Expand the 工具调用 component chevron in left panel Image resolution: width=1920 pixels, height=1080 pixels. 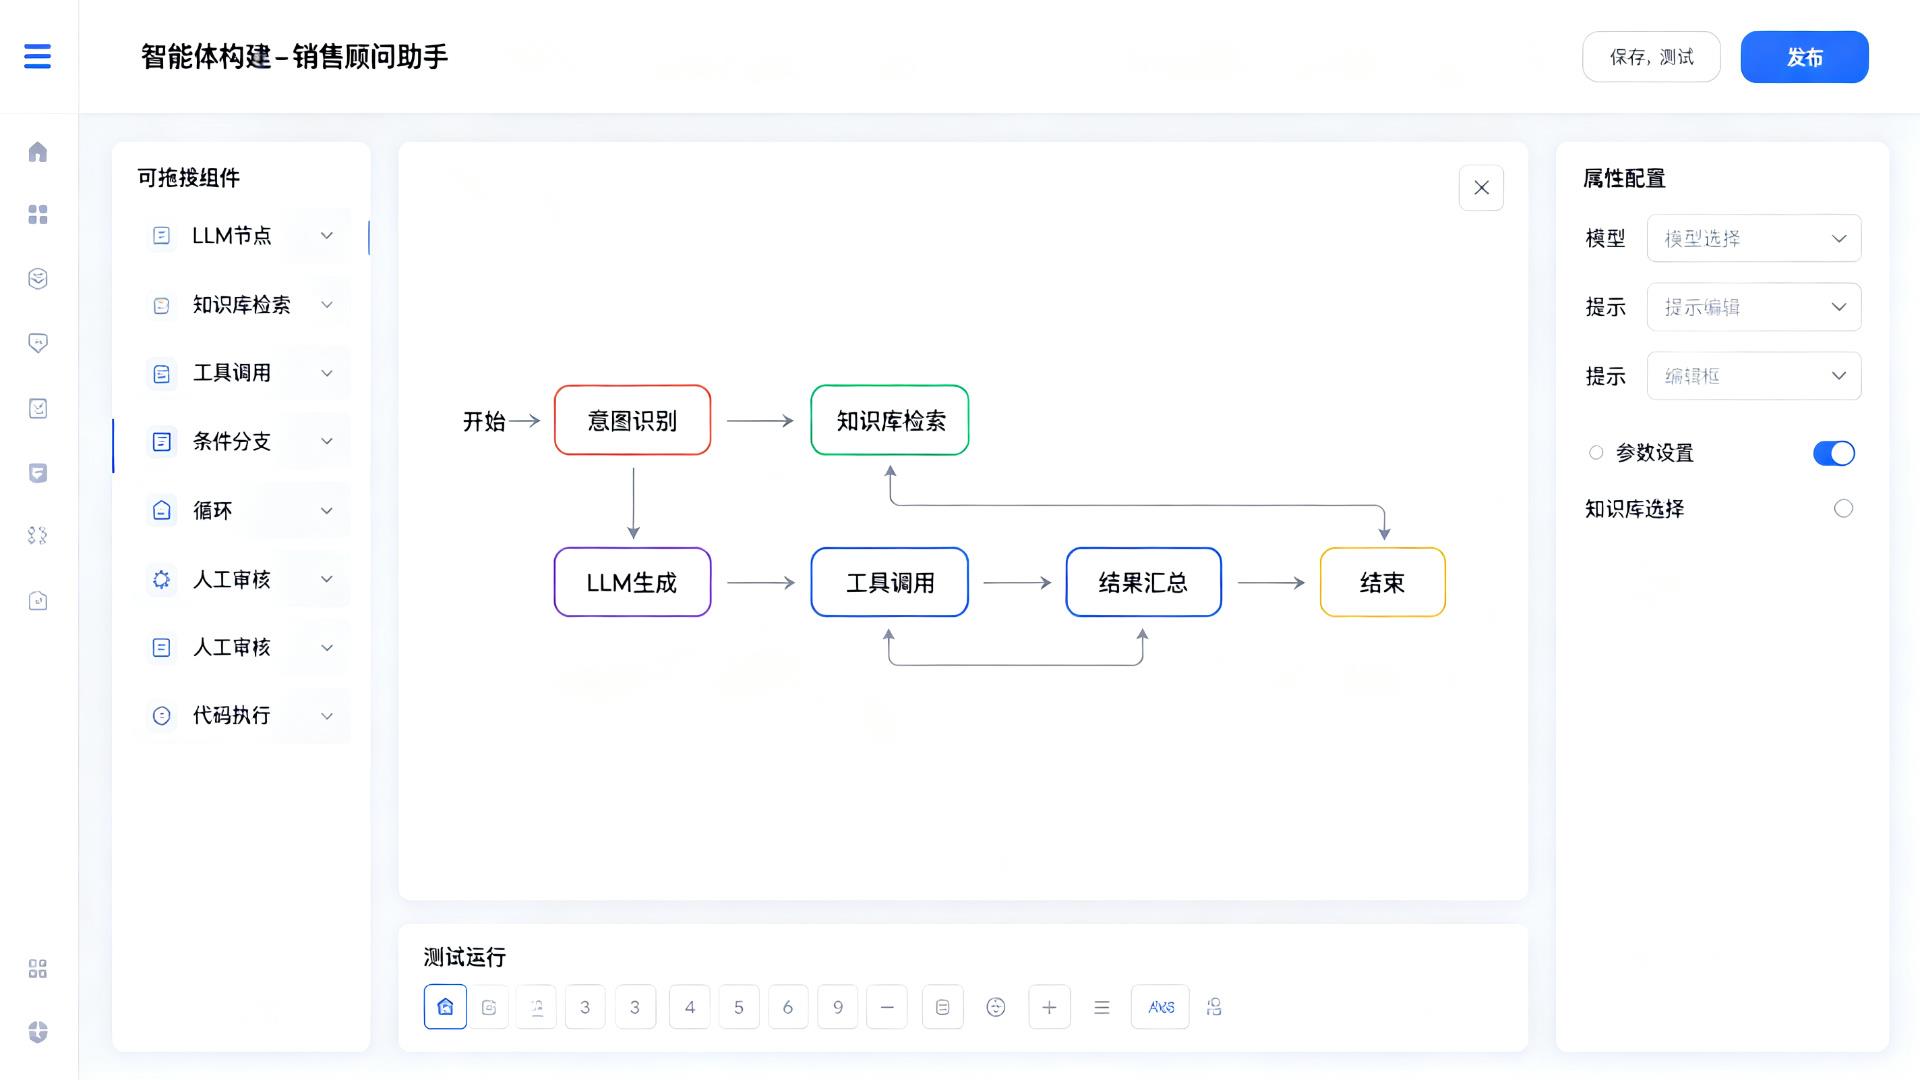pos(326,373)
